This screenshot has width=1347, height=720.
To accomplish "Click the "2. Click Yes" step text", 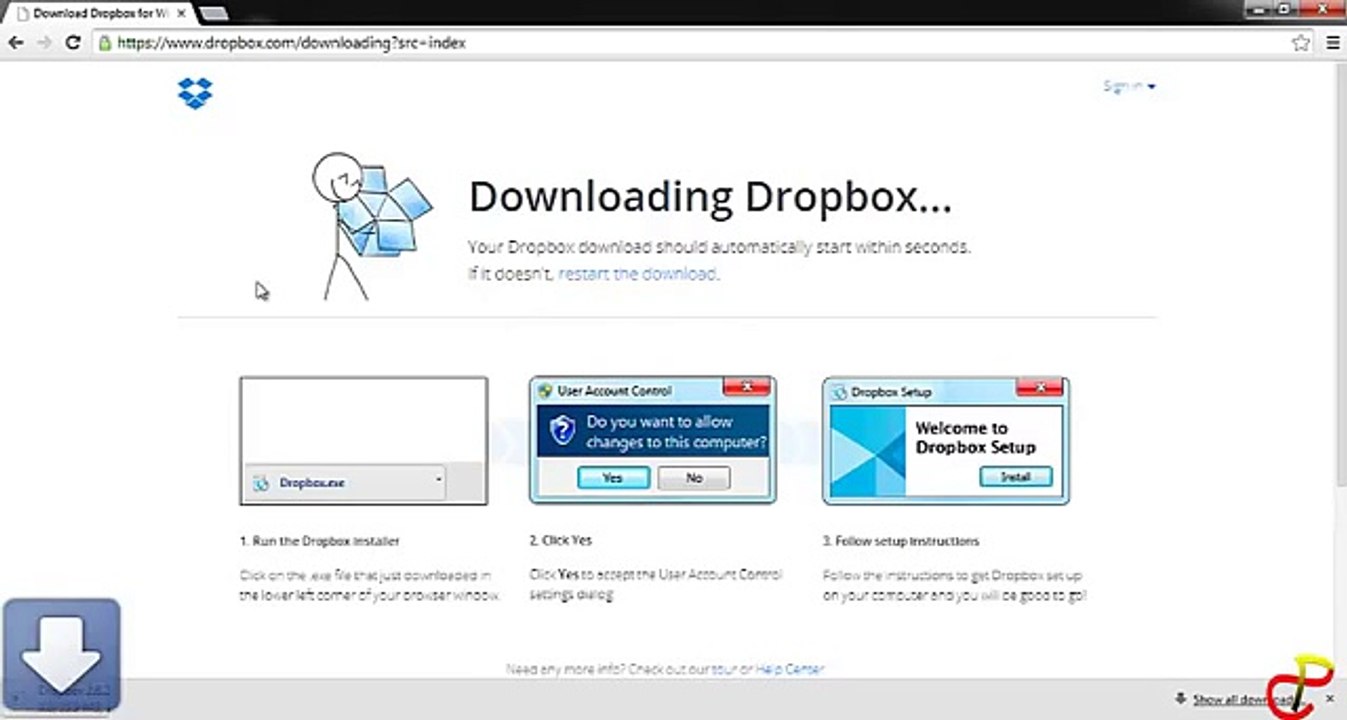I will pyautogui.click(x=561, y=540).
